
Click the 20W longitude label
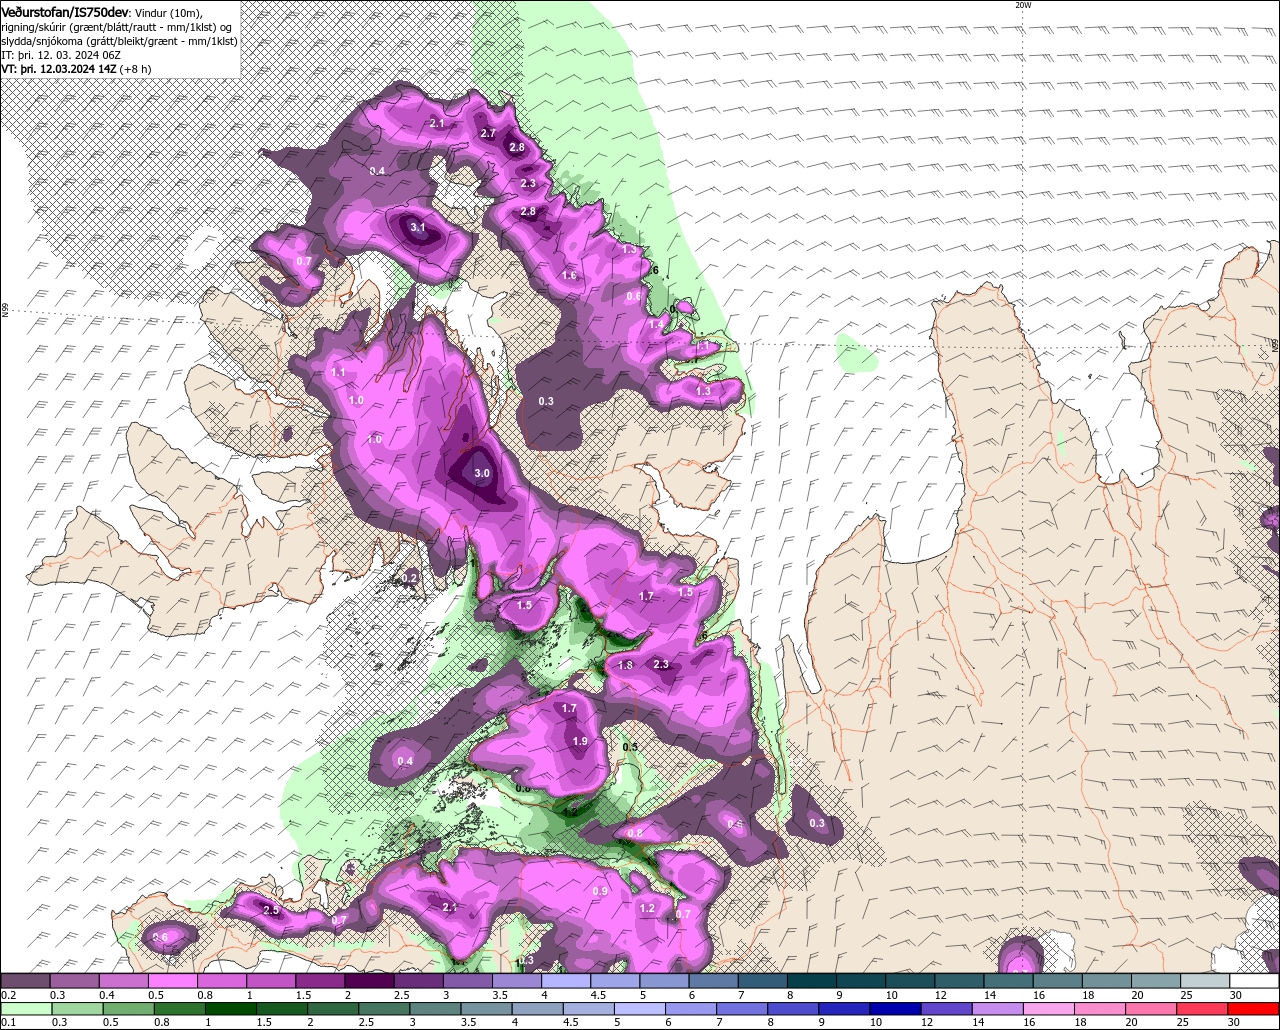(x=1022, y=5)
